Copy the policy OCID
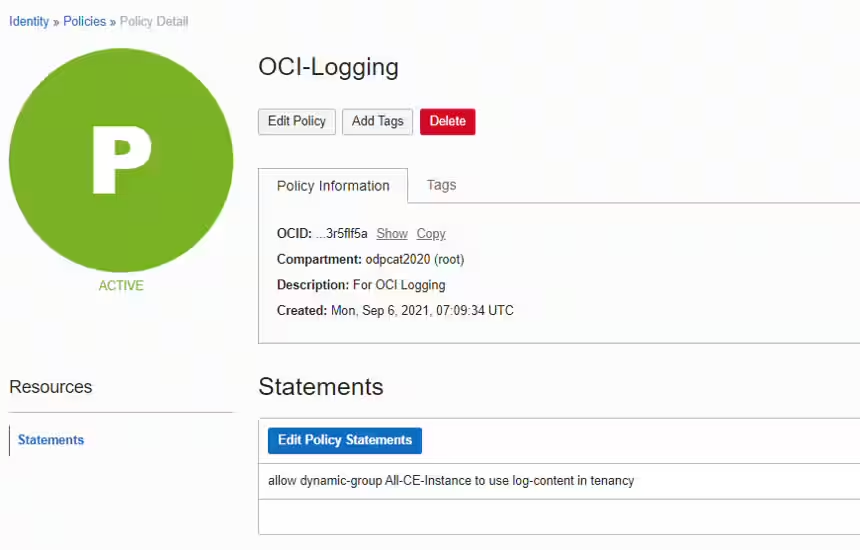Screen dimensions: 860x550 pos(431,233)
